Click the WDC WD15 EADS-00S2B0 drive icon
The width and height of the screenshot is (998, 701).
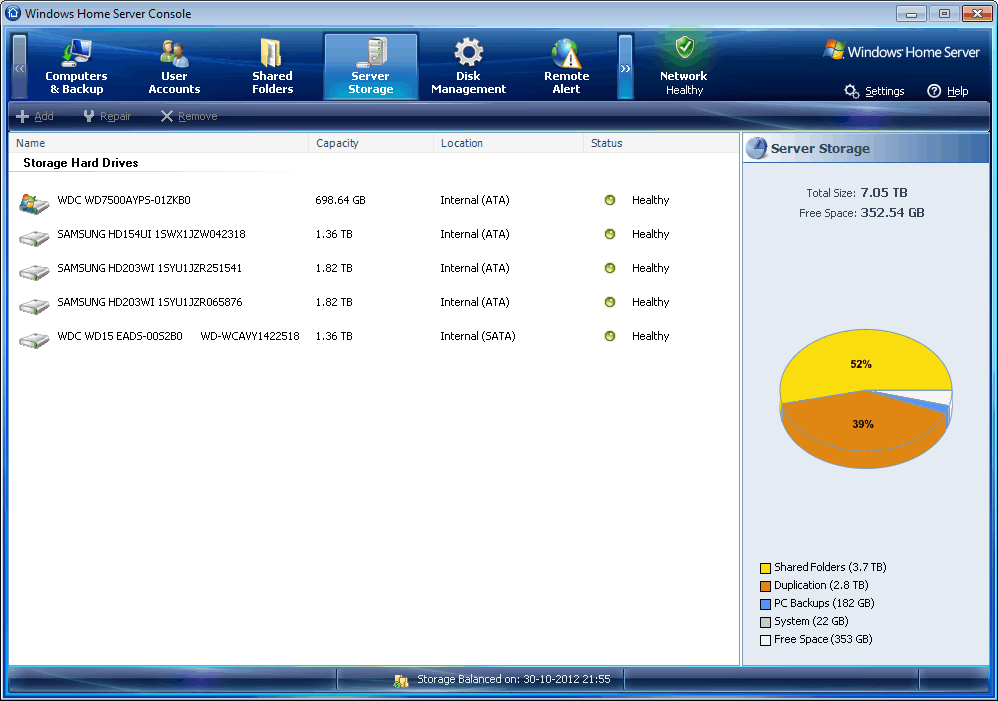pyautogui.click(x=34, y=340)
